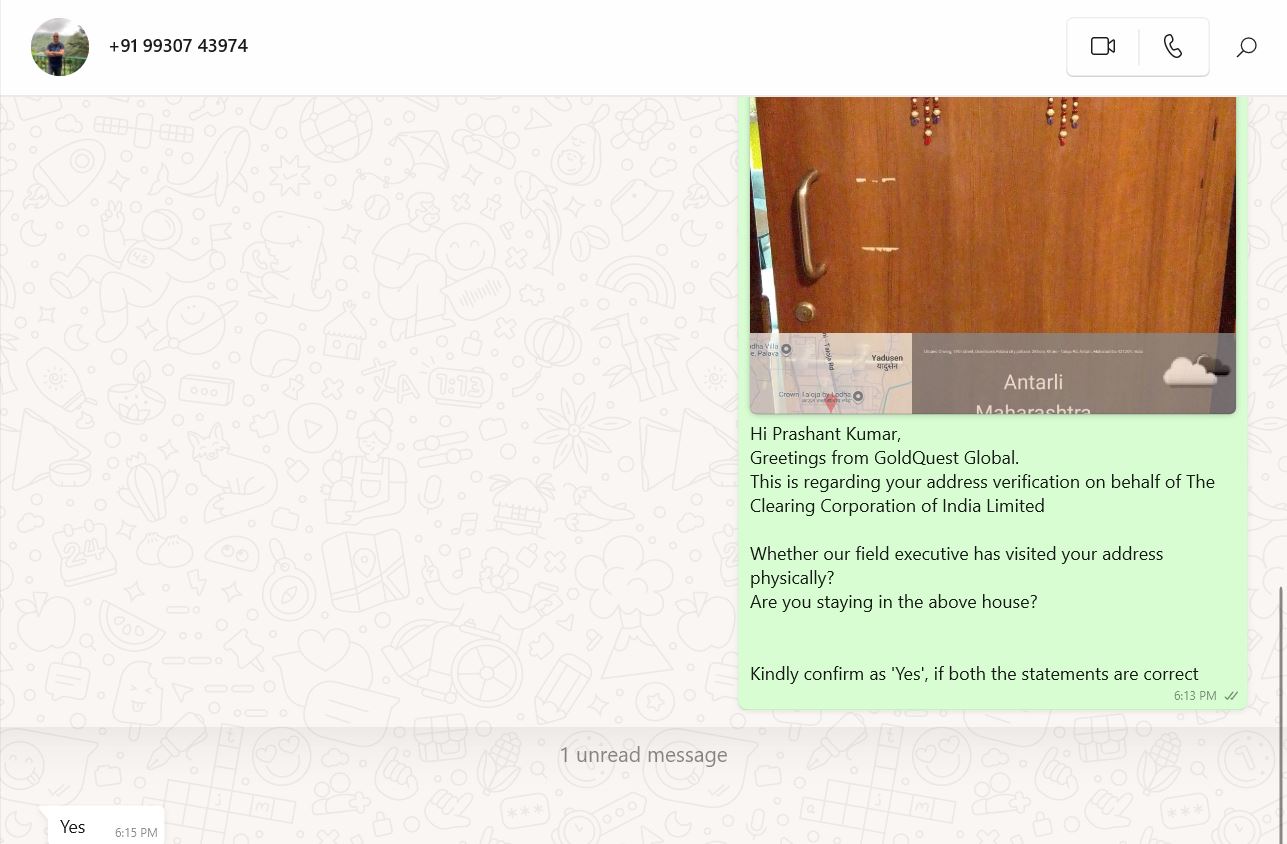Viewport: 1287px width, 844px height.
Task: Click the door handle in the photo
Action: 810,224
